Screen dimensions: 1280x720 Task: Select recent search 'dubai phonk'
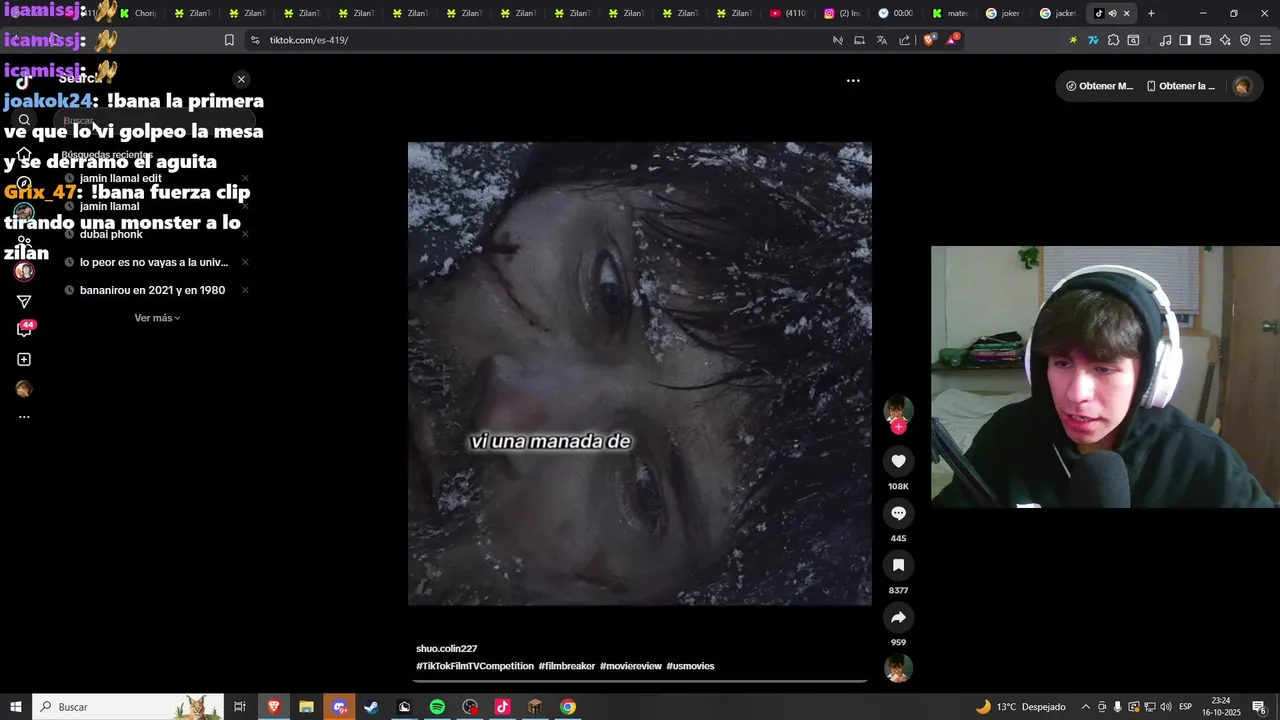111,234
